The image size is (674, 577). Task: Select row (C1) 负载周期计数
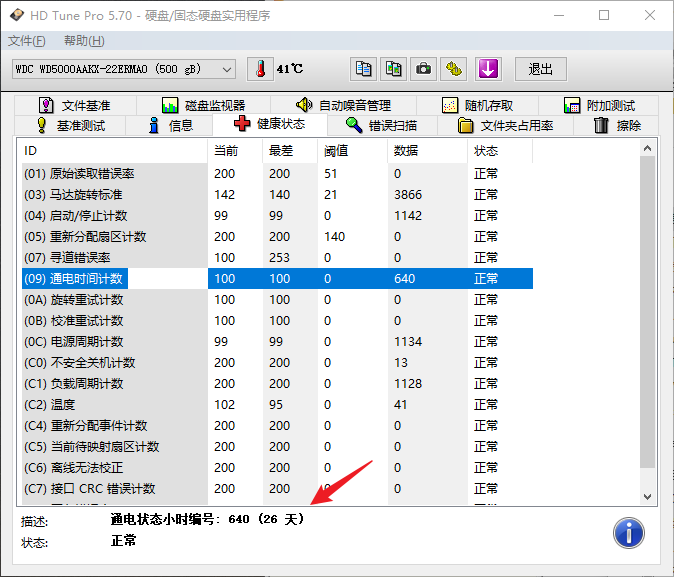277,384
